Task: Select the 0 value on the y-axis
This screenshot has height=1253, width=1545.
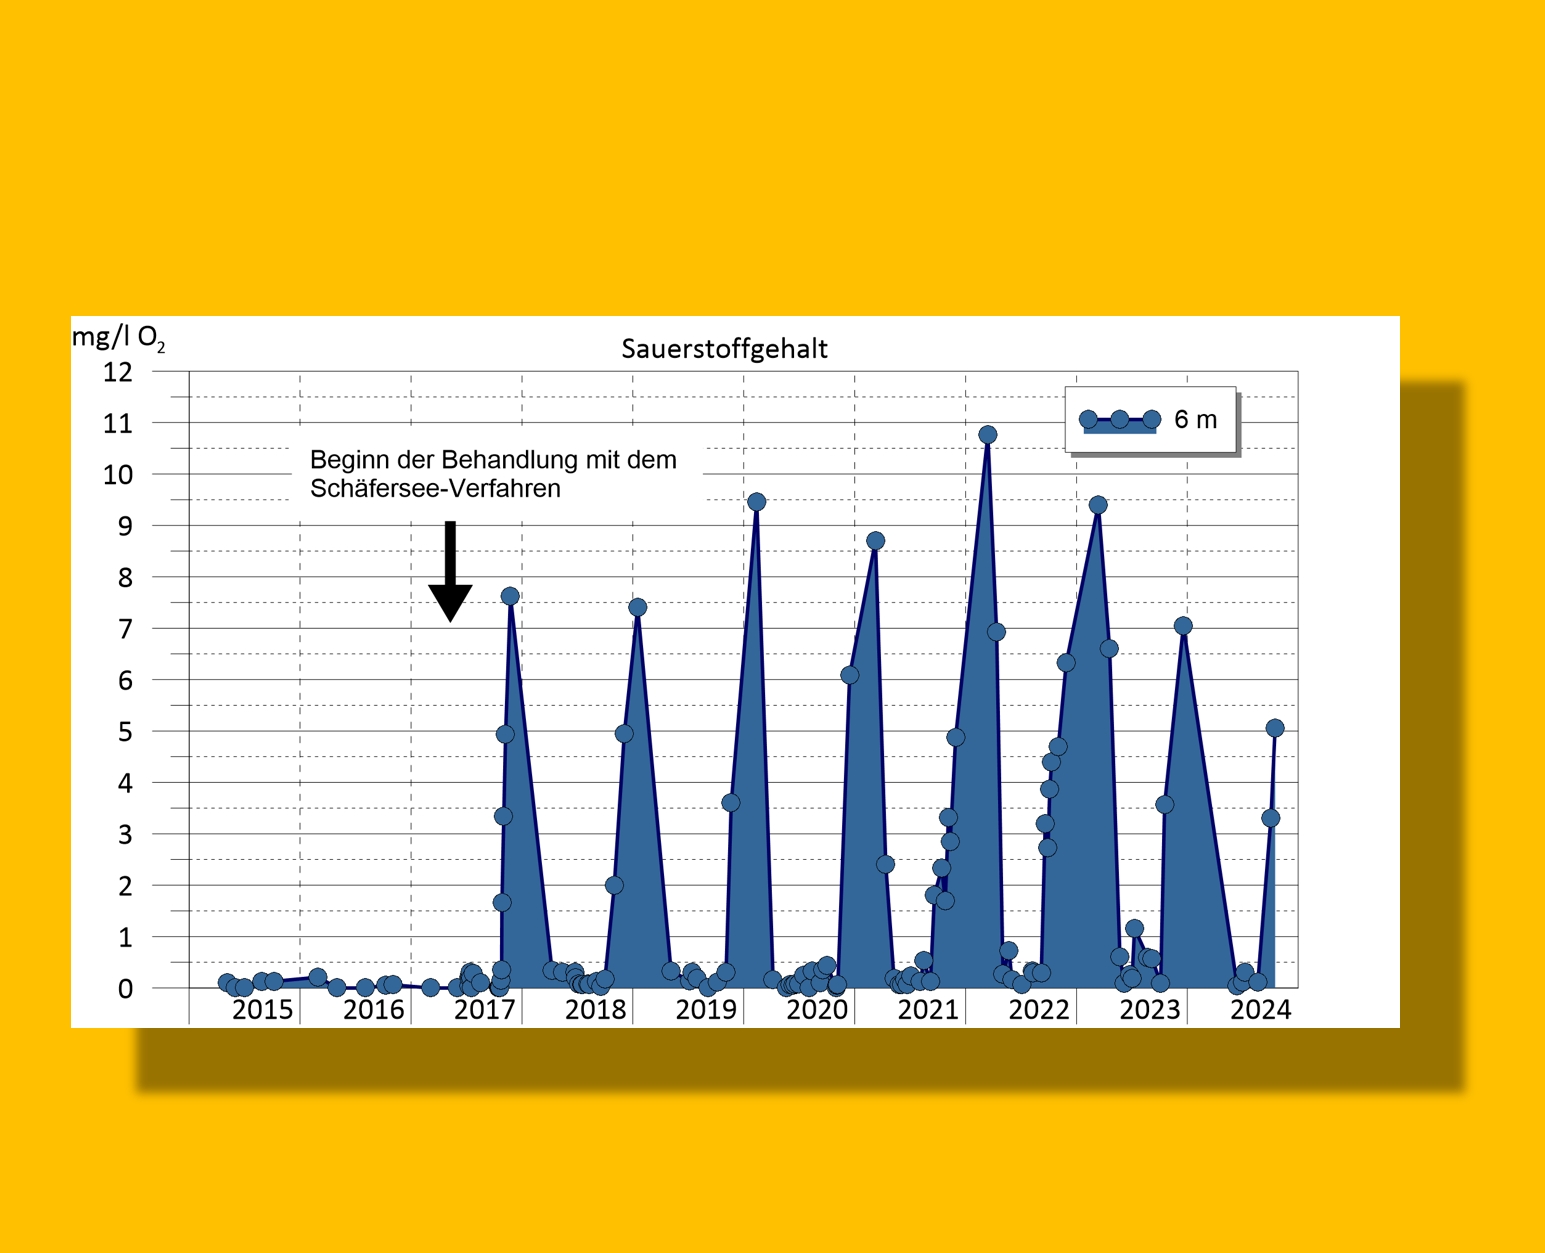Action: [125, 989]
